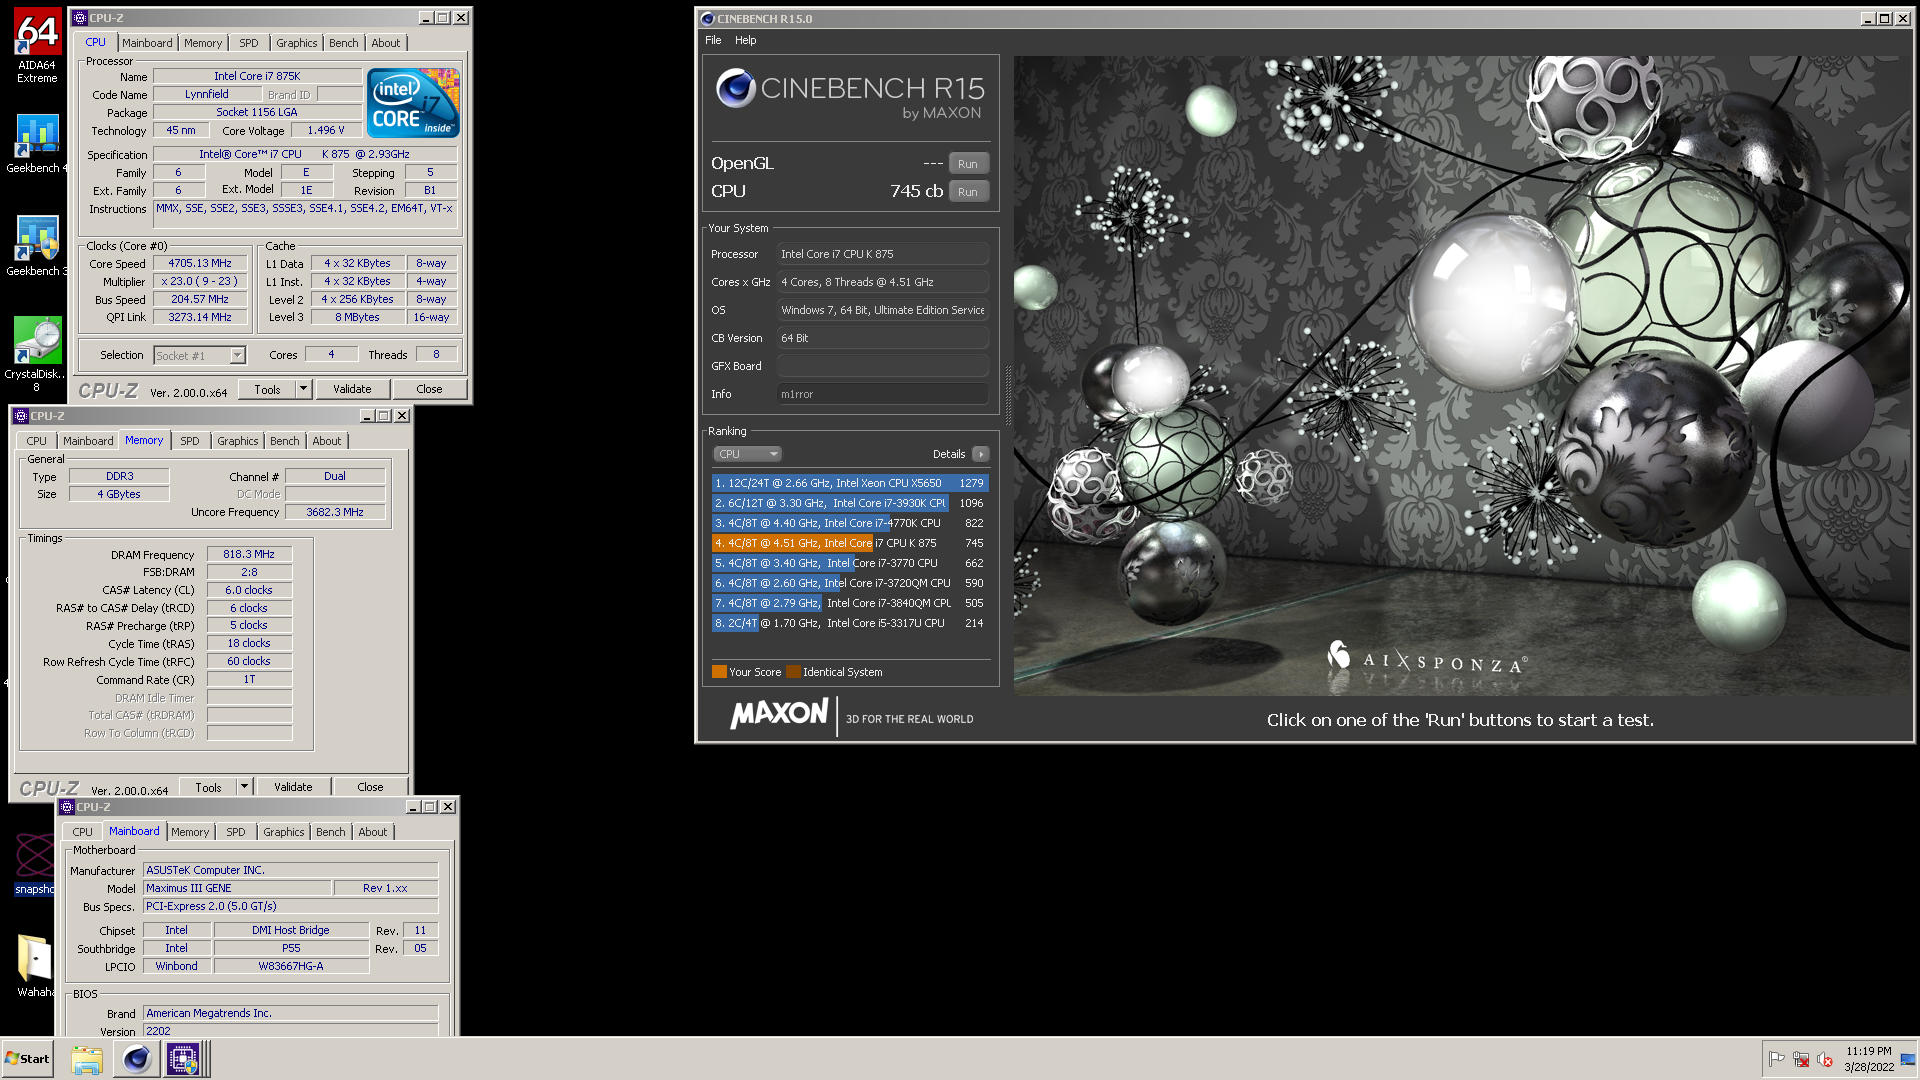The width and height of the screenshot is (1920, 1080).
Task: Open AIDA64 Extreme desktop icon
Action: point(37,47)
